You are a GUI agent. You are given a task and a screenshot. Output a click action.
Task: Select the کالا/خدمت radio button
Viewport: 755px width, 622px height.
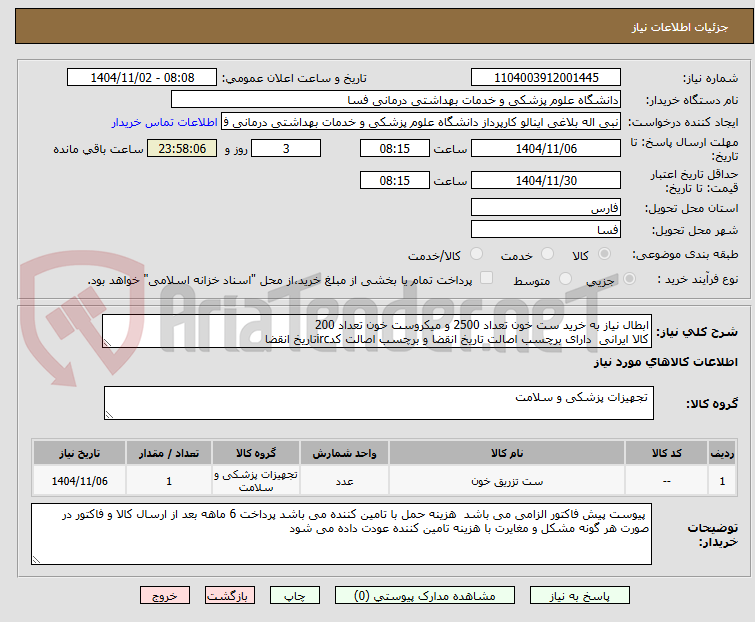click(476, 254)
